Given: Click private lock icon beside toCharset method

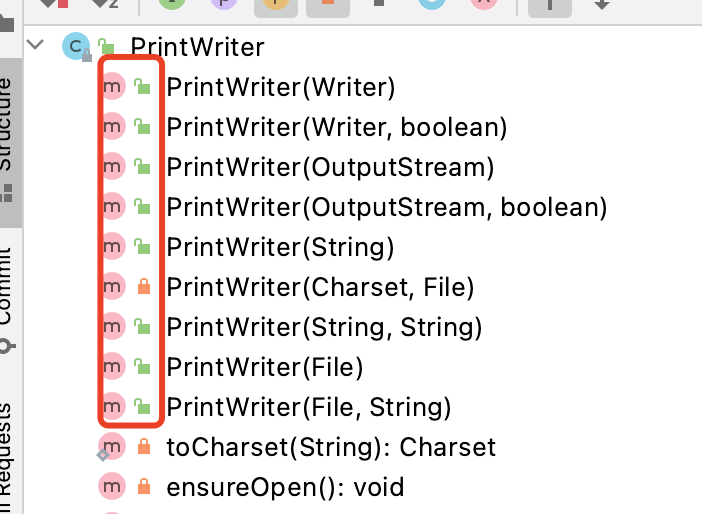Looking at the screenshot, I should tap(143, 447).
